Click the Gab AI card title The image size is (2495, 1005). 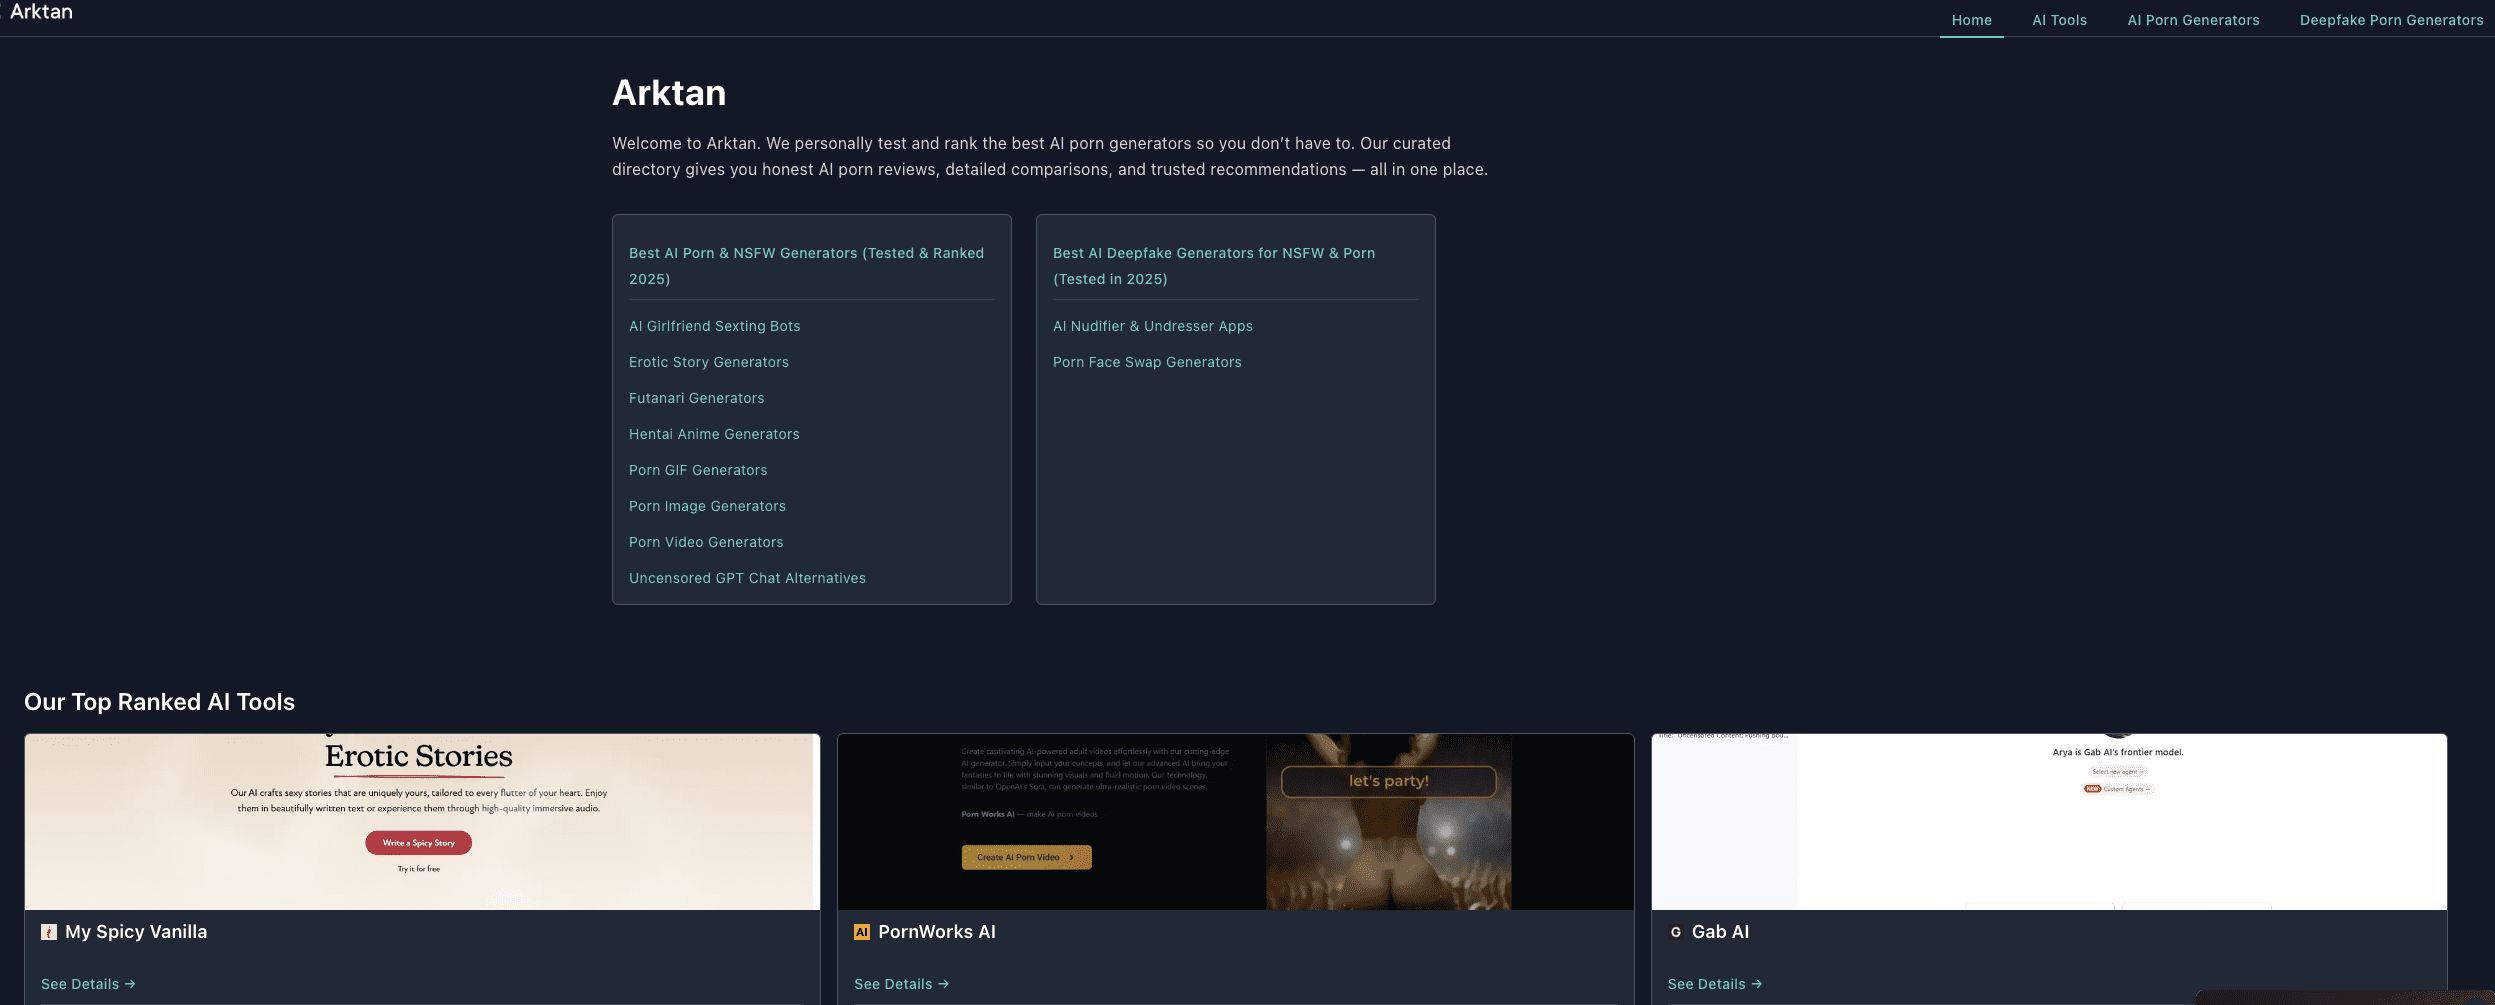click(x=1720, y=932)
